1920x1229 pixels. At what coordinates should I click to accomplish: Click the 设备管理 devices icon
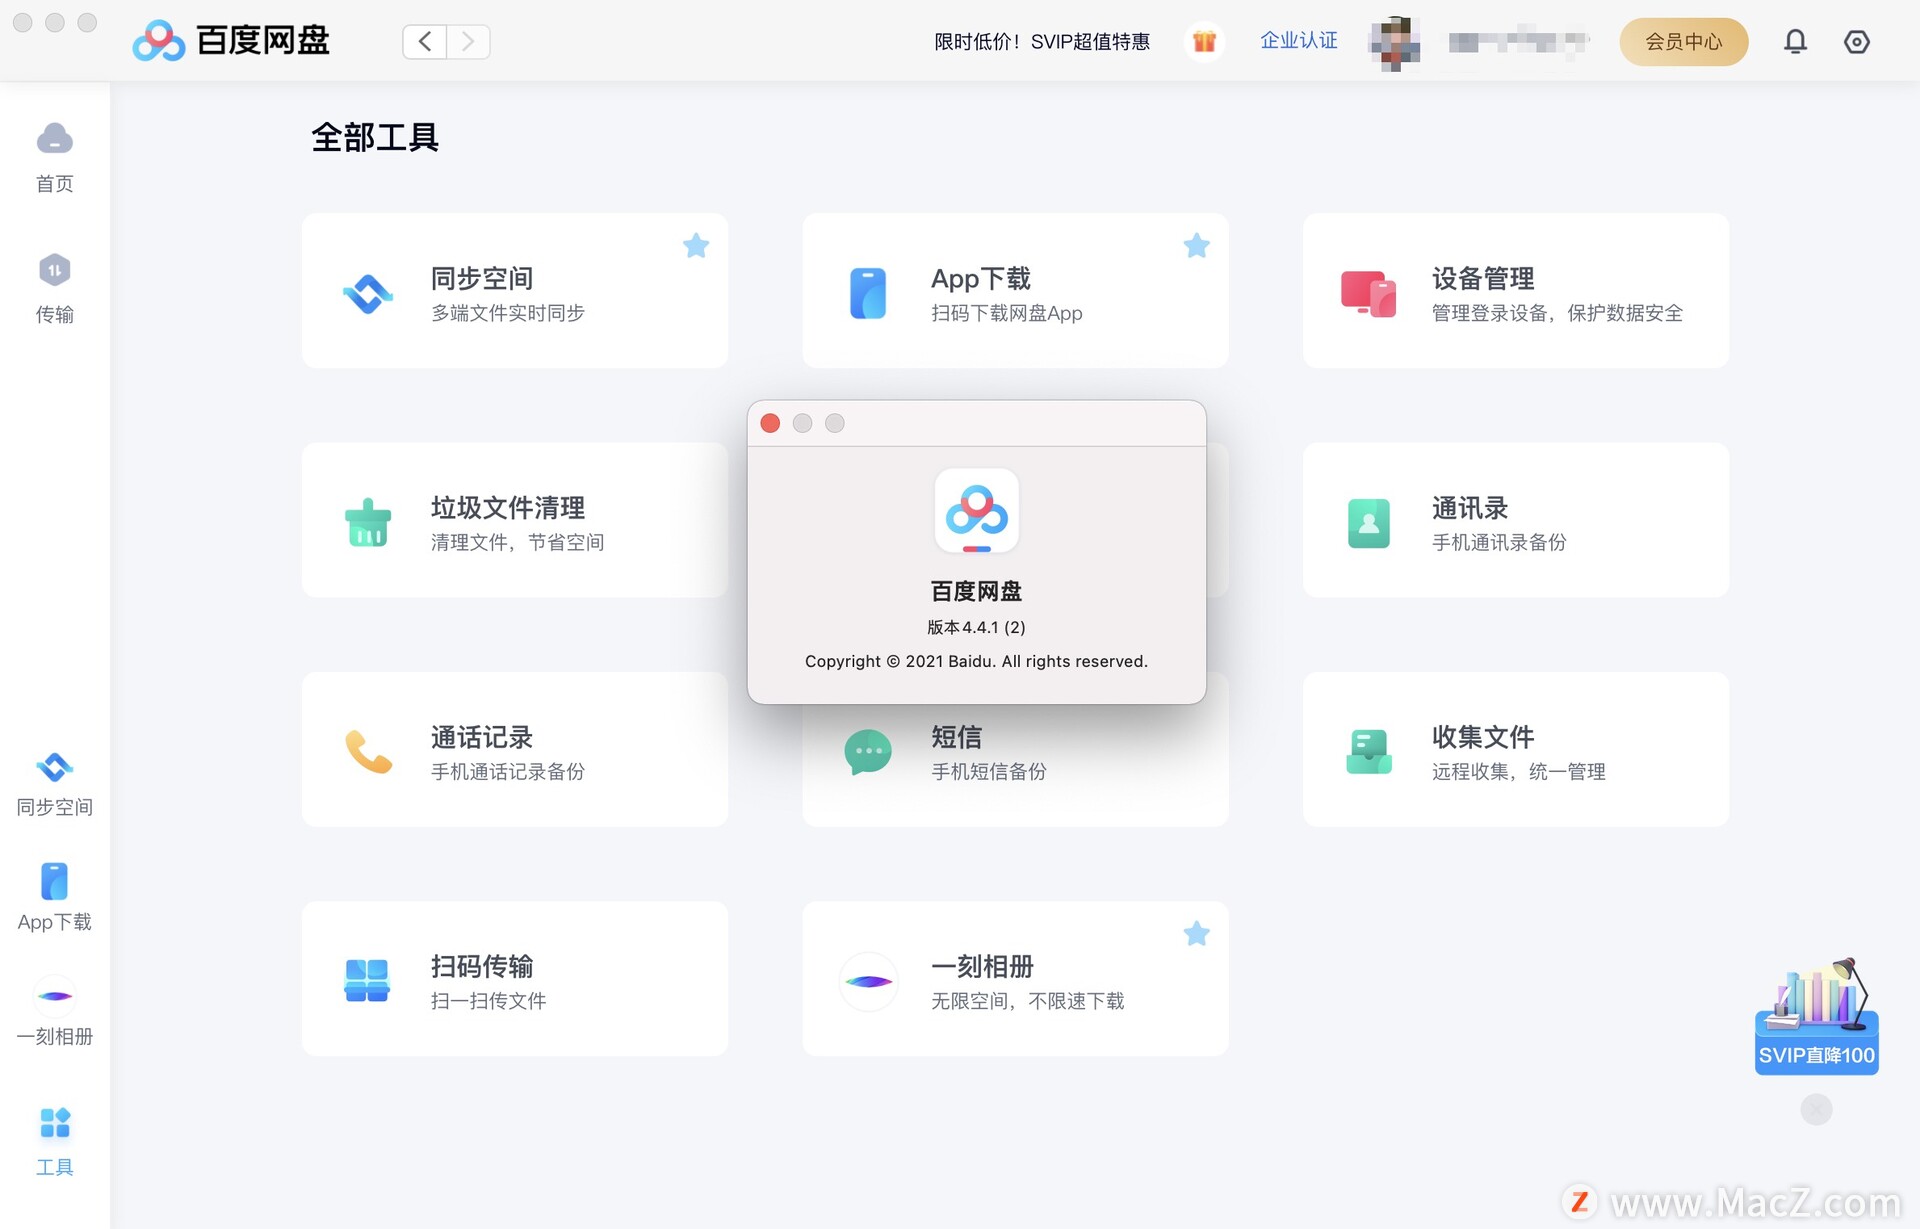(1369, 293)
